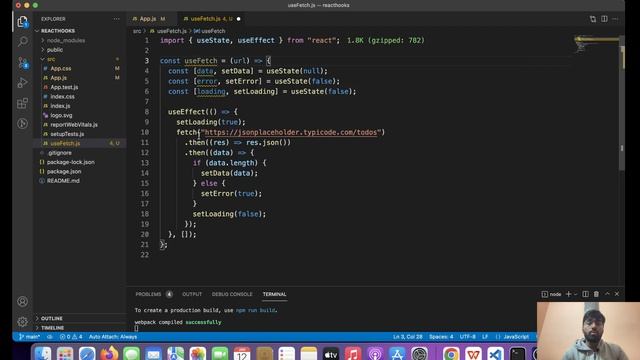This screenshot has height=360, width=640.
Task: Open the App Store from the Dock
Action: click(x=397, y=353)
